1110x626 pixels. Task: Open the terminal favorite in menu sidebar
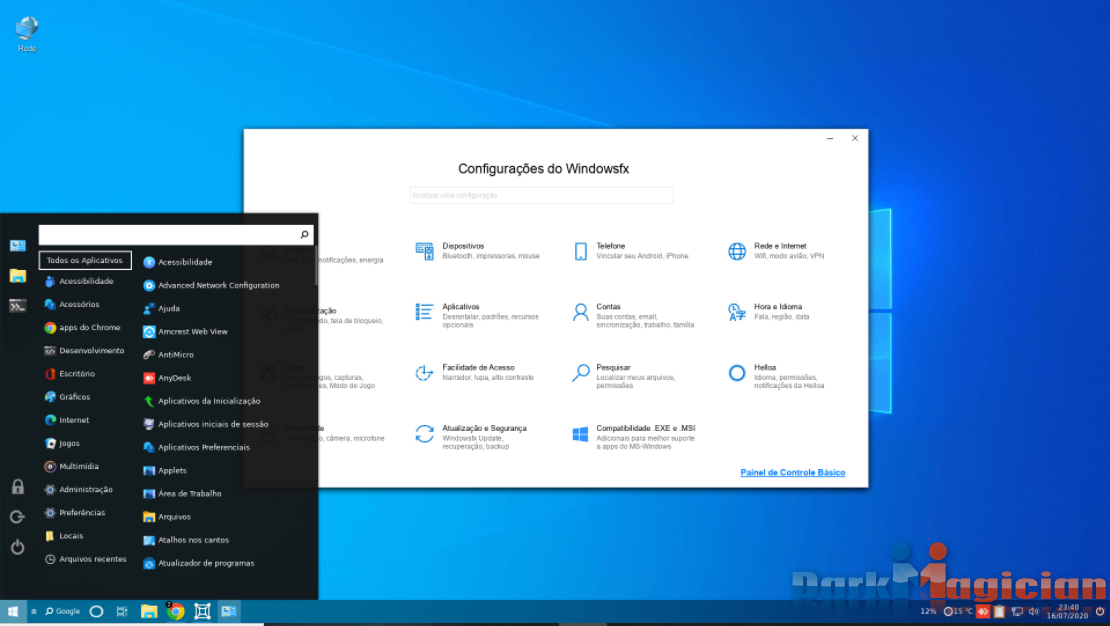pyautogui.click(x=18, y=306)
